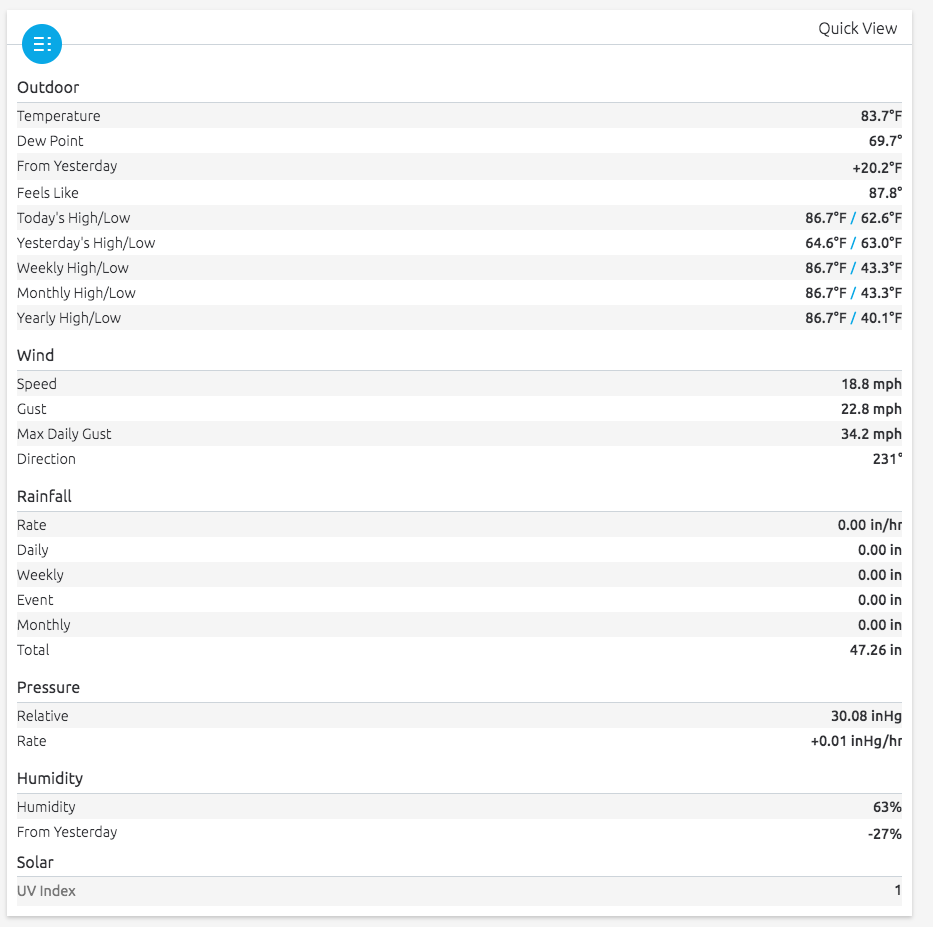Select the Outdoor Temperature row

pyautogui.click(x=459, y=115)
